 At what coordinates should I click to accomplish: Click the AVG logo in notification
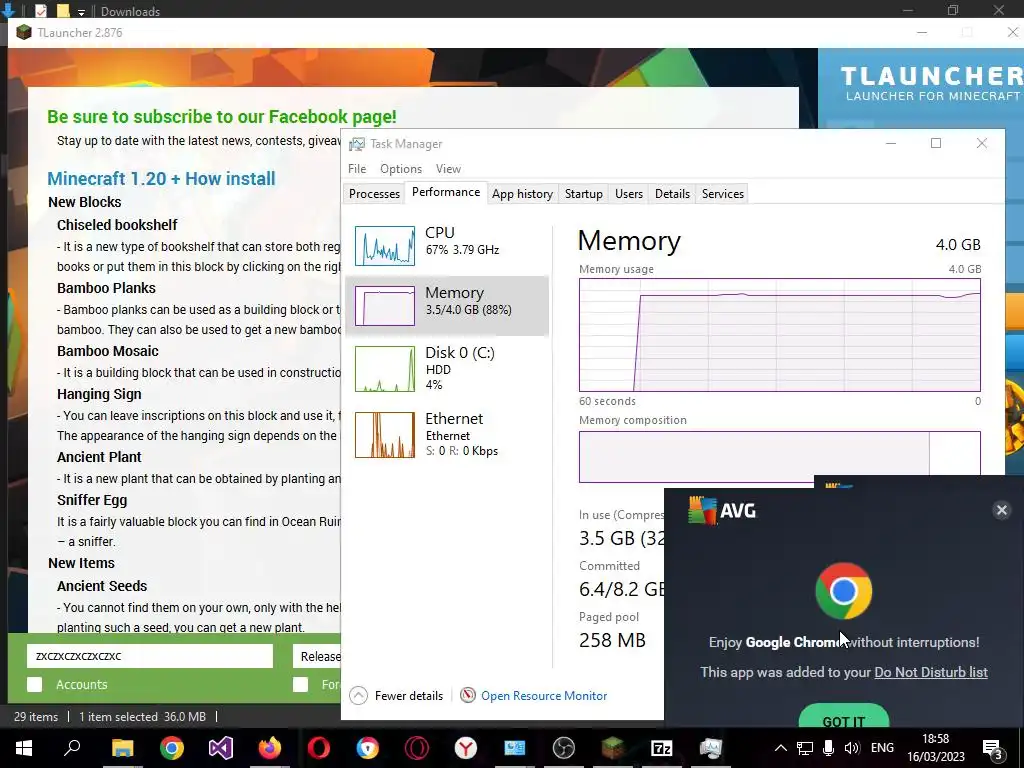coord(722,510)
